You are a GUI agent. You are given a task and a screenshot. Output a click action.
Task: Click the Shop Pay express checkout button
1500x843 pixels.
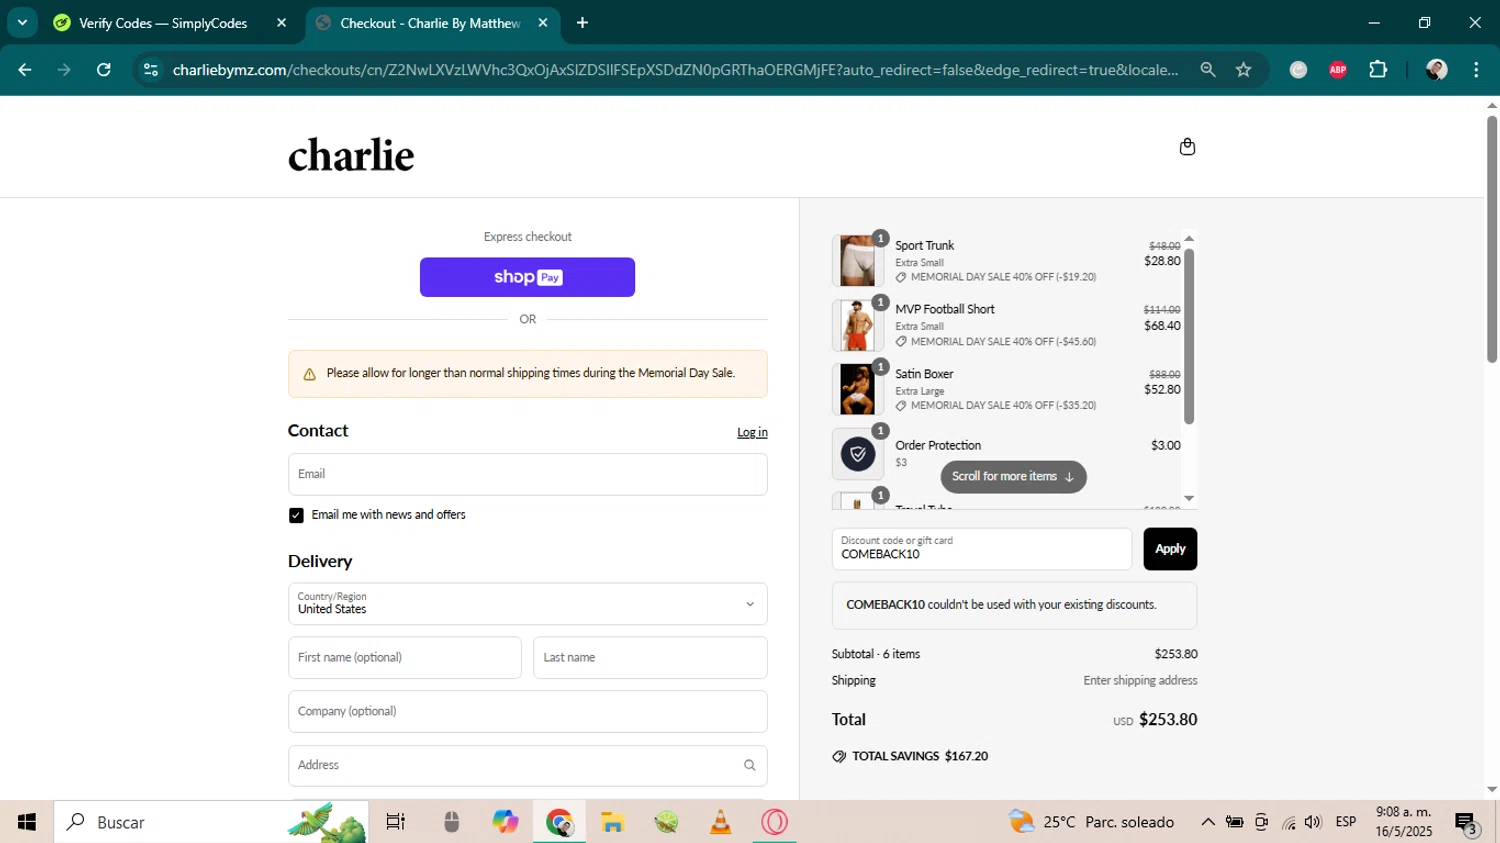[527, 277]
